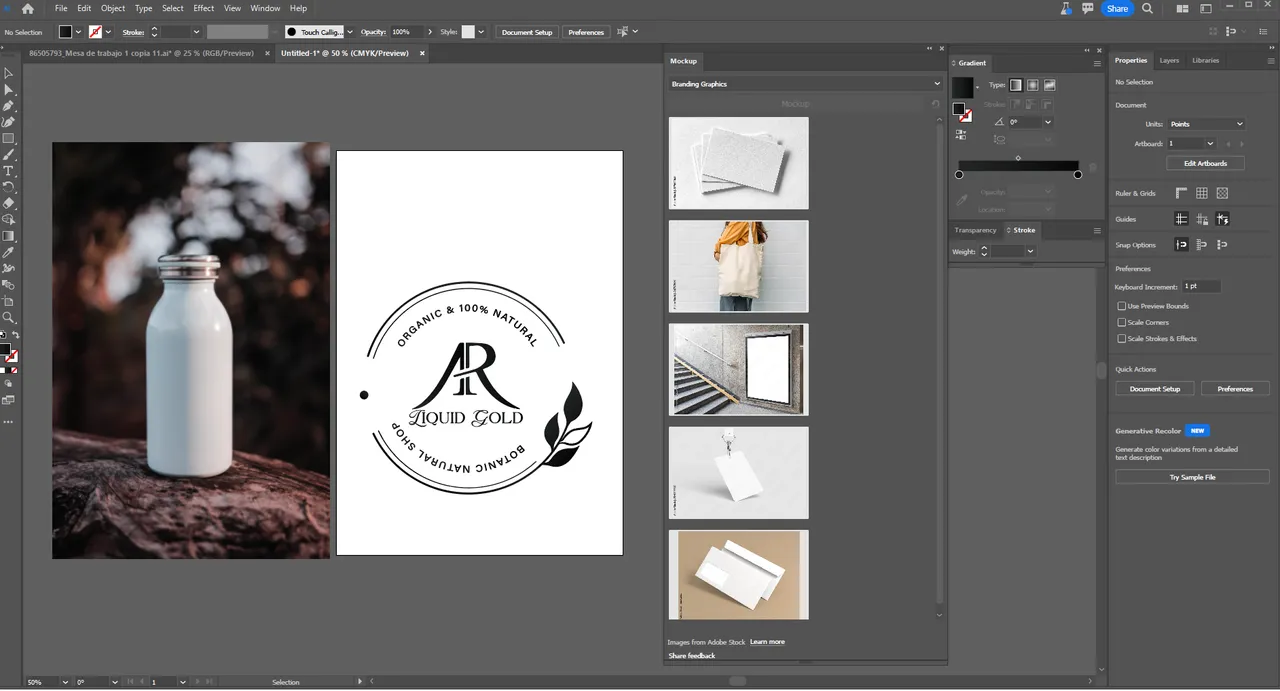Screen dimensions: 1280x691
Task: Toggle the smart guides button
Action: (x=1222, y=219)
